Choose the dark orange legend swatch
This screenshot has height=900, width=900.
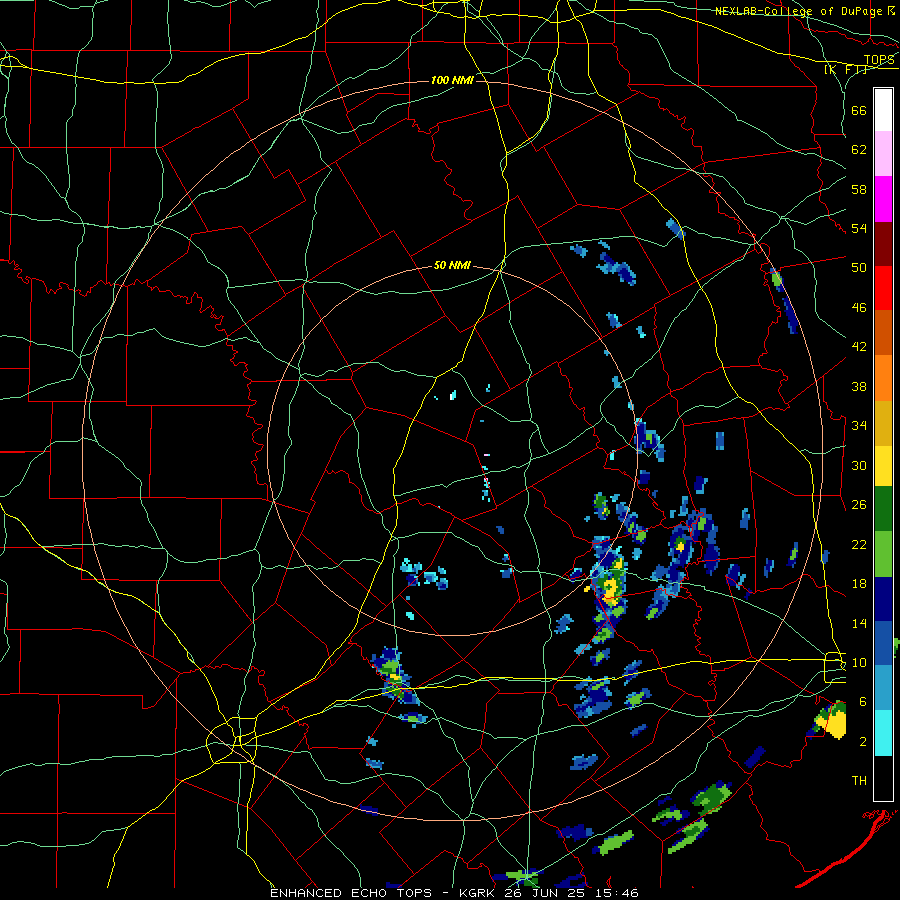[x=883, y=332]
